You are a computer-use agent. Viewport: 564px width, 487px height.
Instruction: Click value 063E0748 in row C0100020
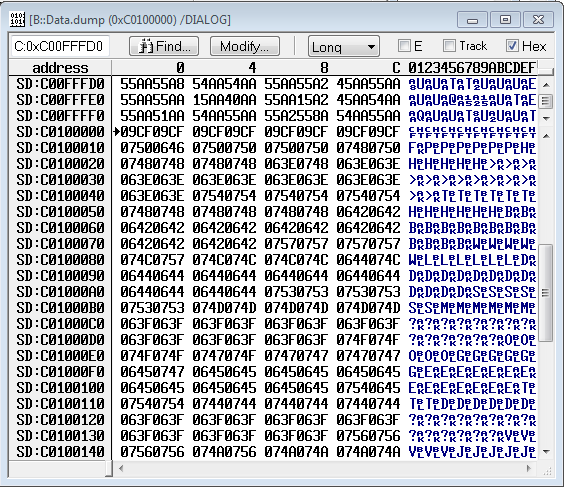pos(296,164)
